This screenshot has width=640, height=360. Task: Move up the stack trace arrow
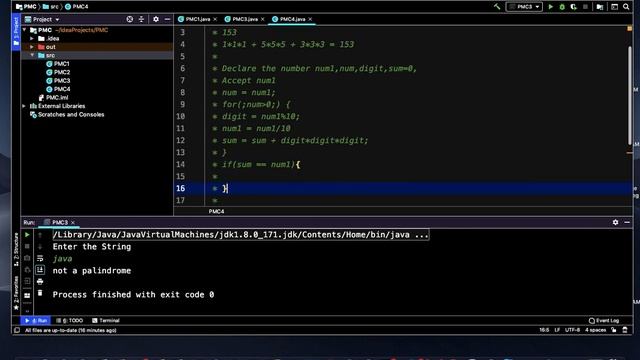click(40, 235)
